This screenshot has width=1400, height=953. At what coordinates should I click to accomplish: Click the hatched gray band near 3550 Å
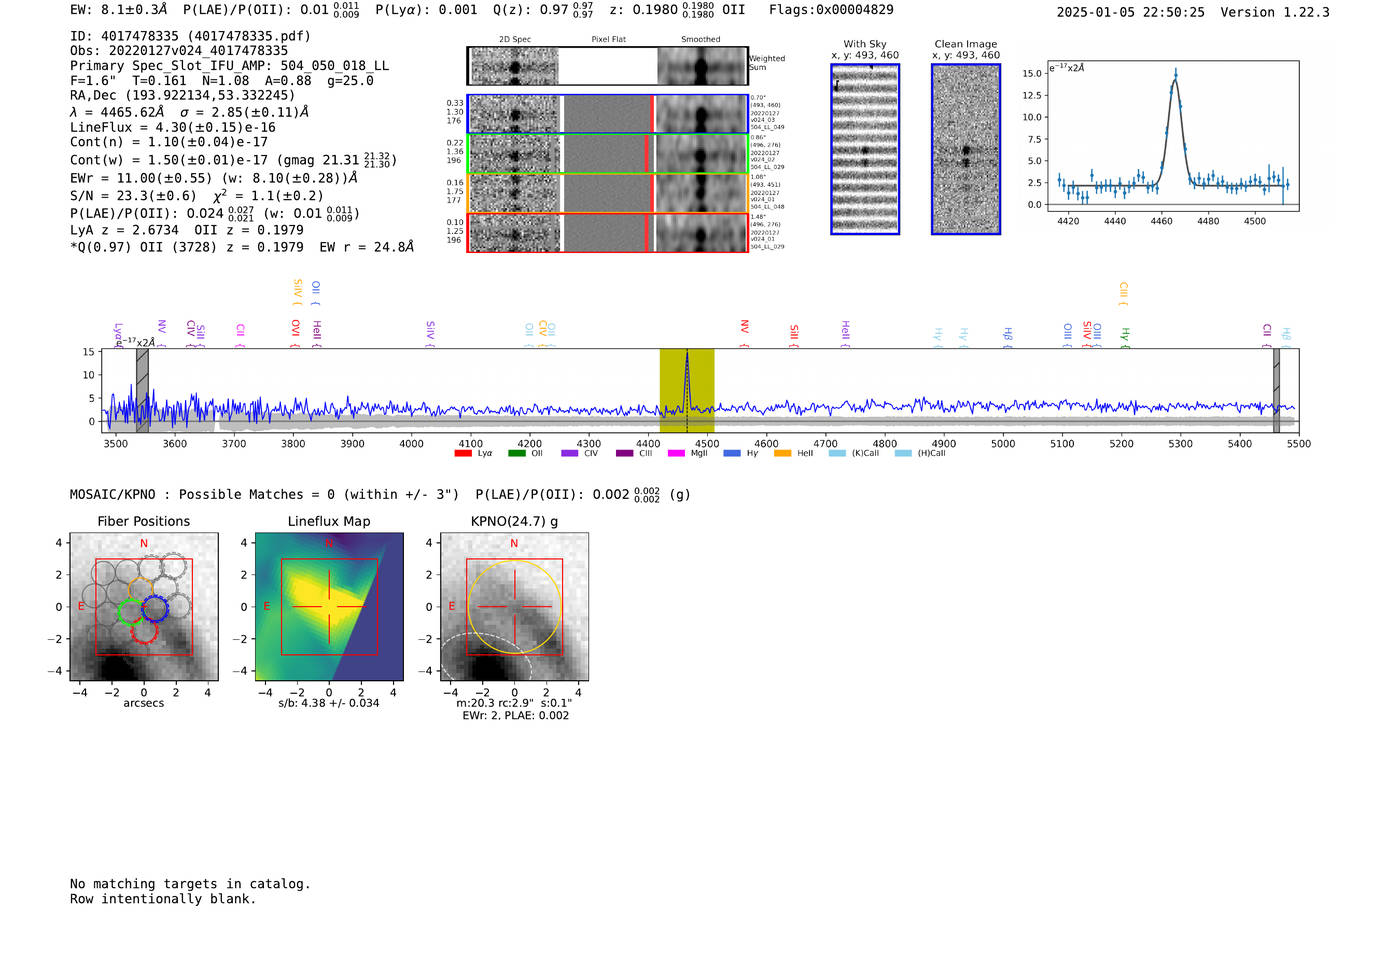[143, 391]
